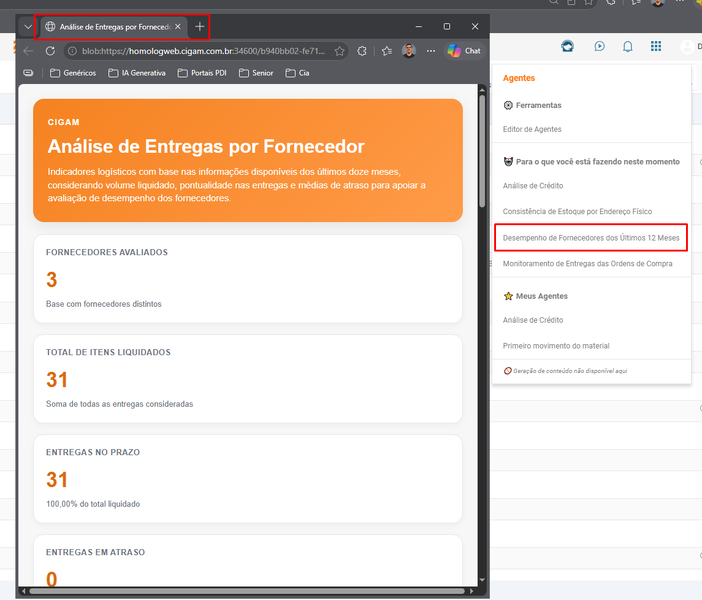Open the academy cap icon in CIGAM header

point(568,46)
